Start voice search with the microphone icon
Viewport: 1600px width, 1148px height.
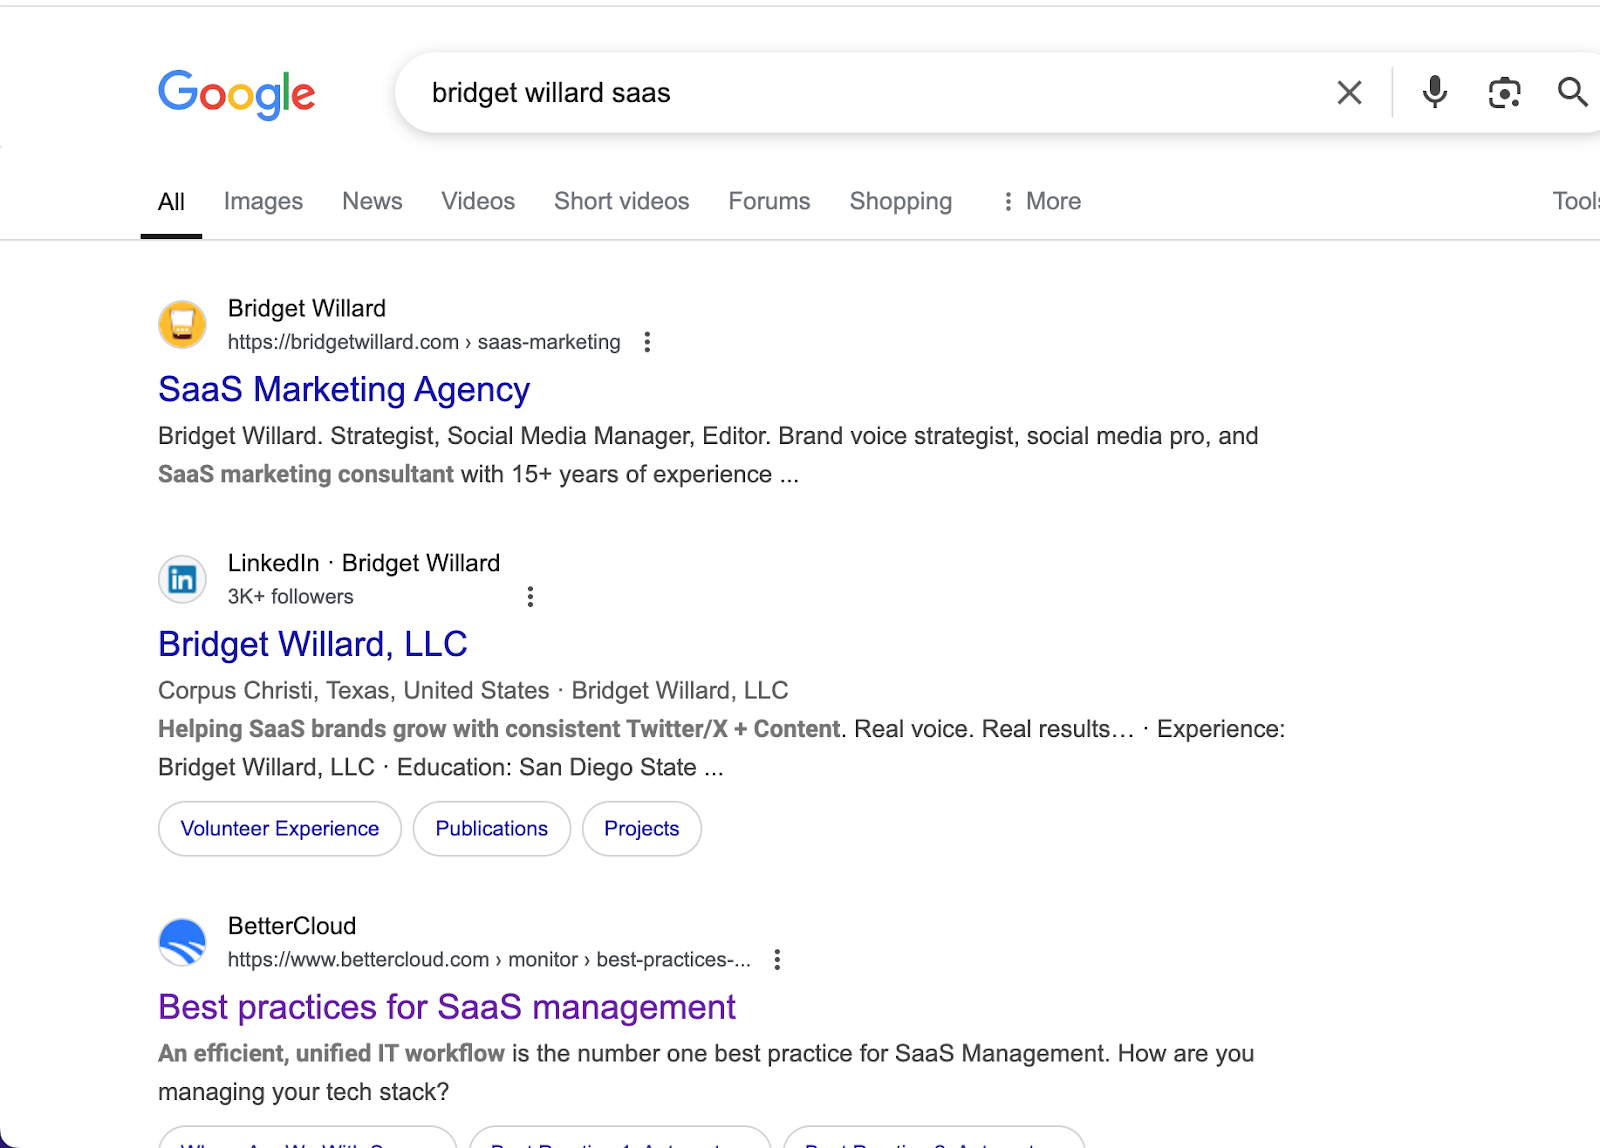pyautogui.click(x=1434, y=92)
